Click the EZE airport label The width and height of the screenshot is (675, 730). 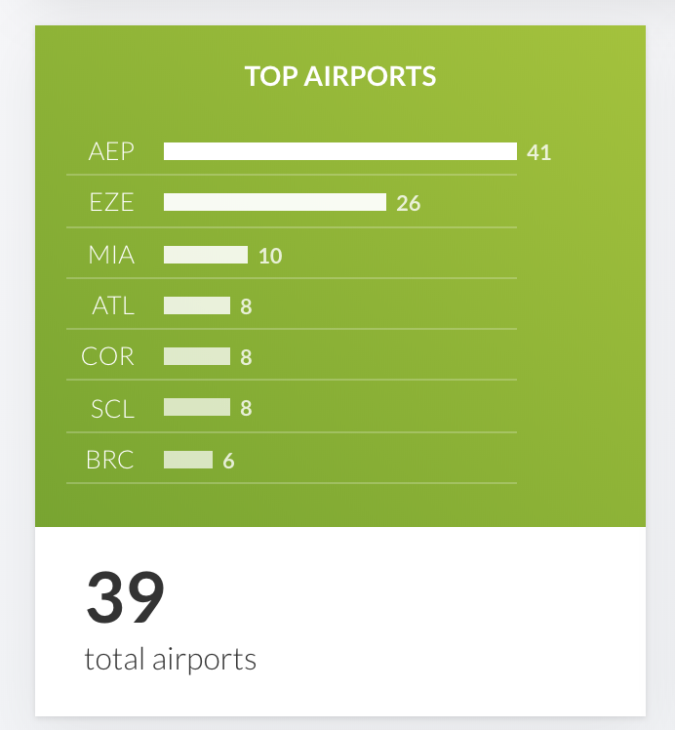(x=111, y=203)
